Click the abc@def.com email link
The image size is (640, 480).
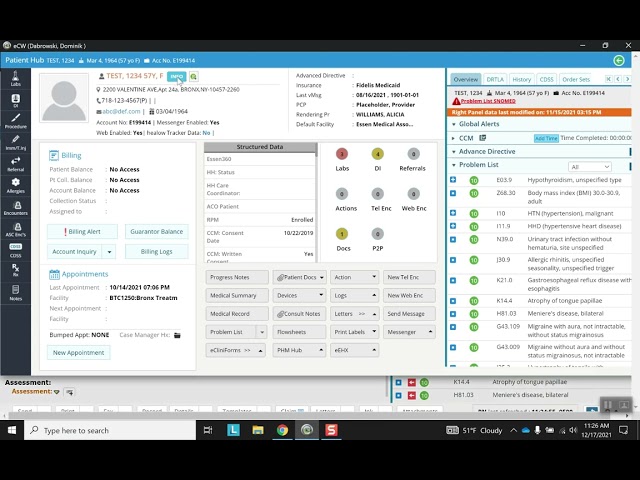121,111
